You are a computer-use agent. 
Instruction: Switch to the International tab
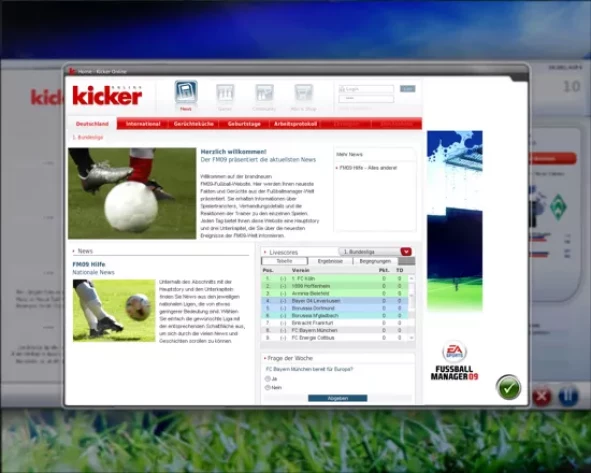tap(143, 124)
